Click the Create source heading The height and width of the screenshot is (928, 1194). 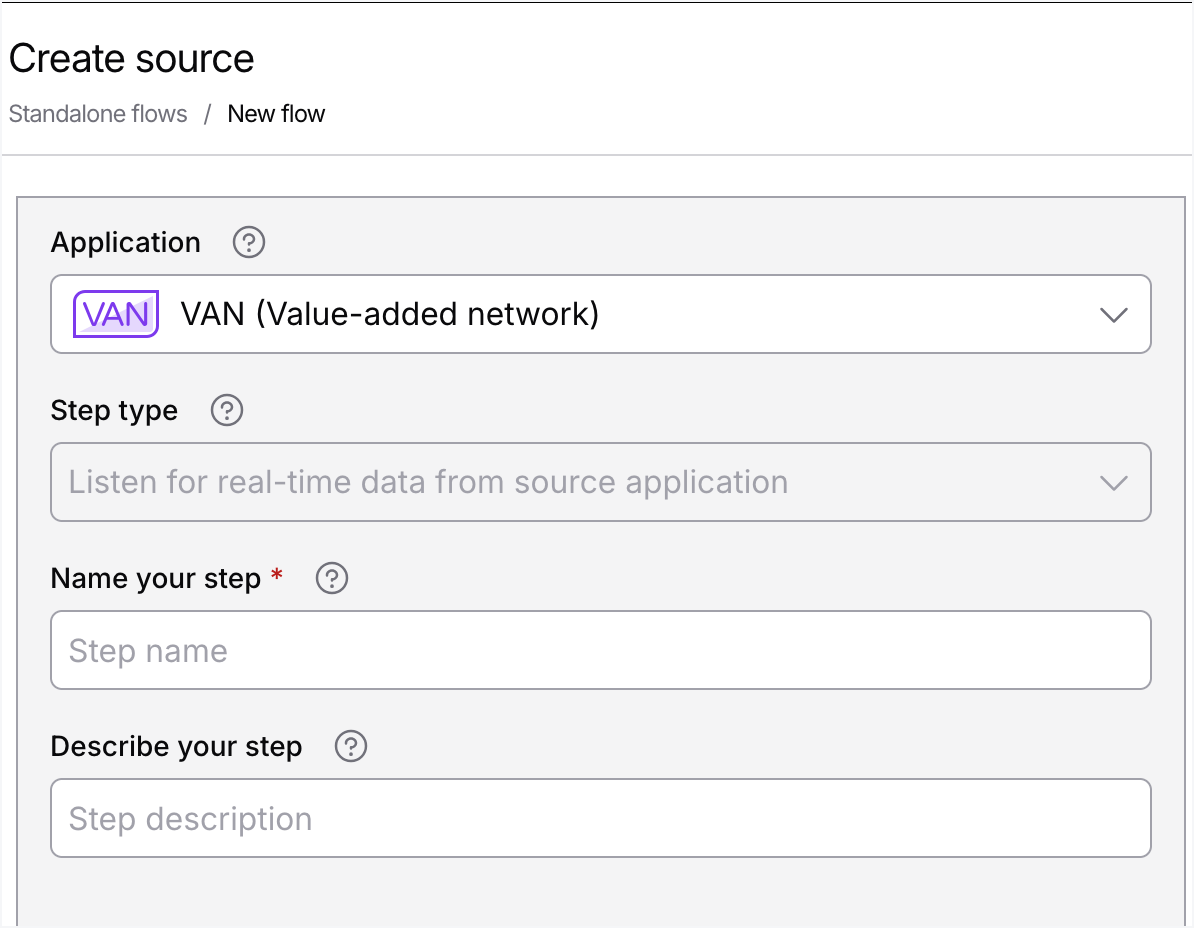(132, 59)
